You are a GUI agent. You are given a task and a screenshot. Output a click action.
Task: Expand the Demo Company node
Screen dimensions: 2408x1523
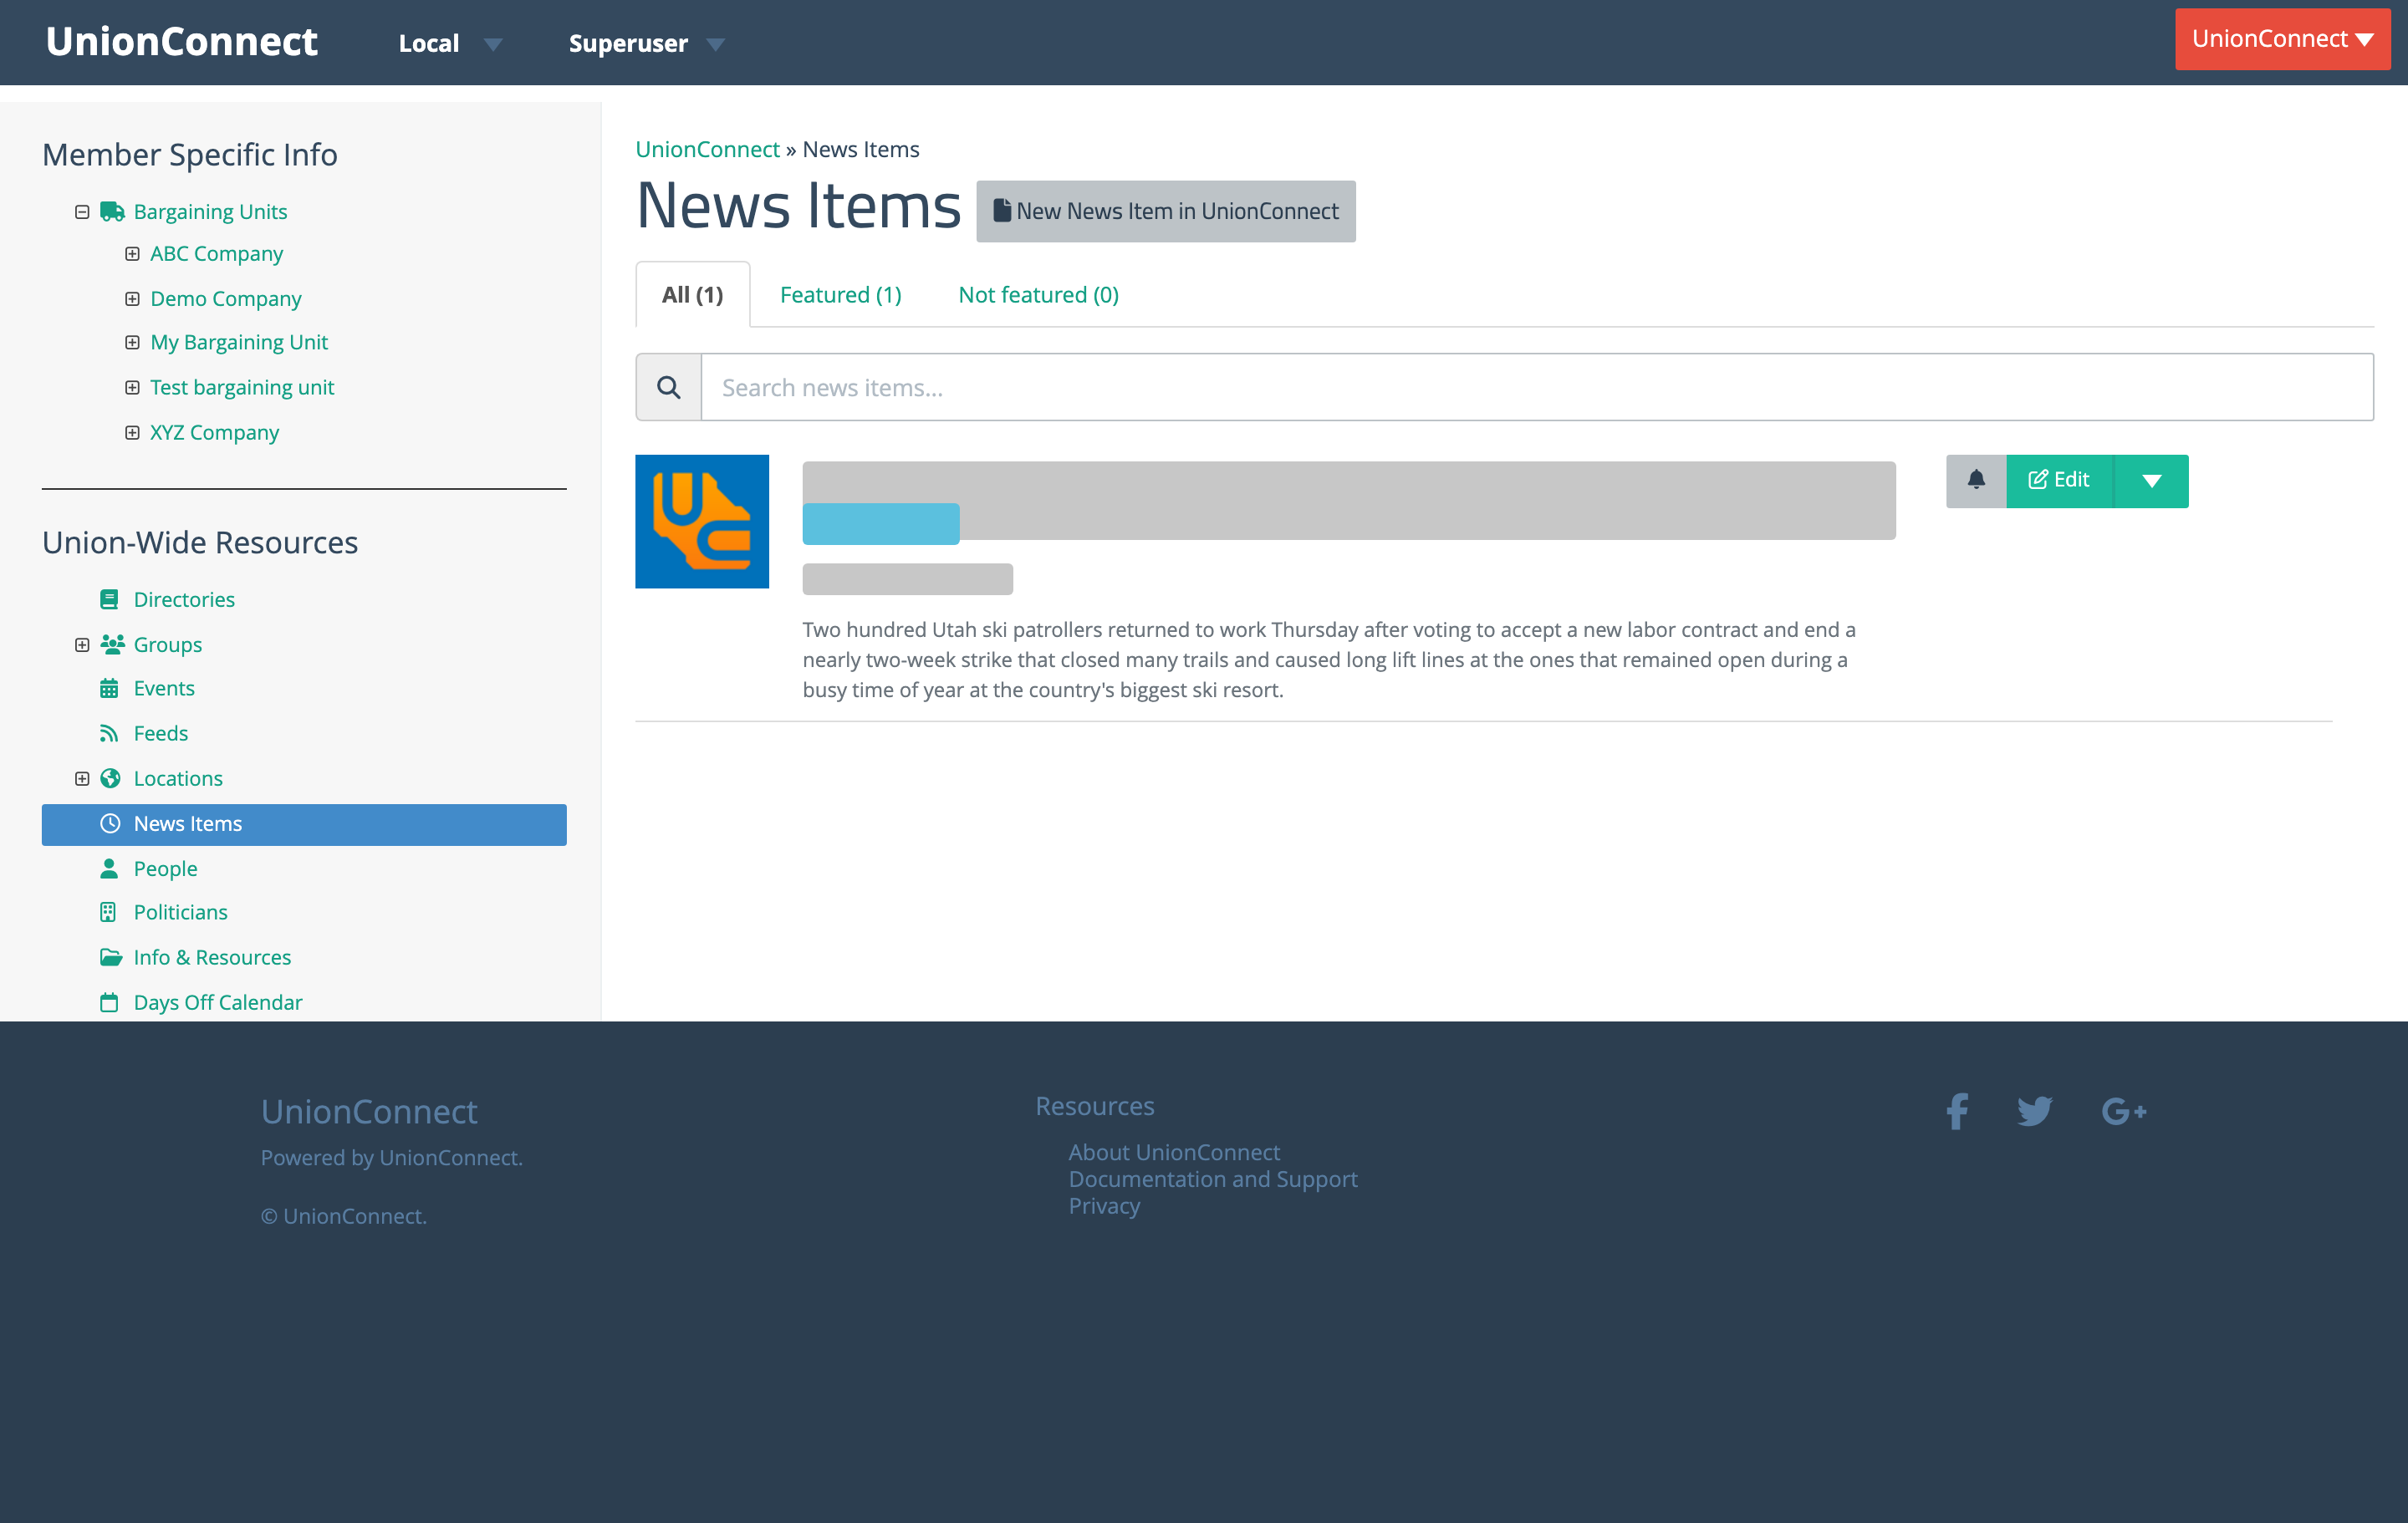coord(132,299)
